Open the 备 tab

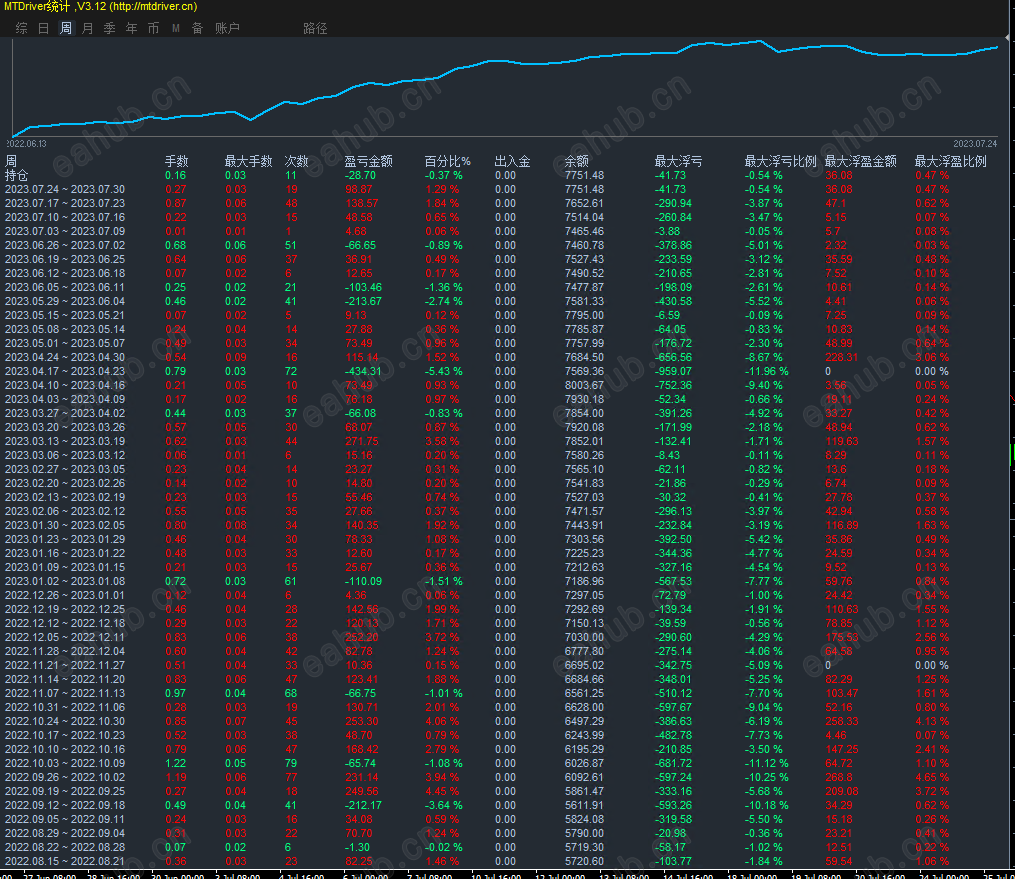(x=197, y=28)
